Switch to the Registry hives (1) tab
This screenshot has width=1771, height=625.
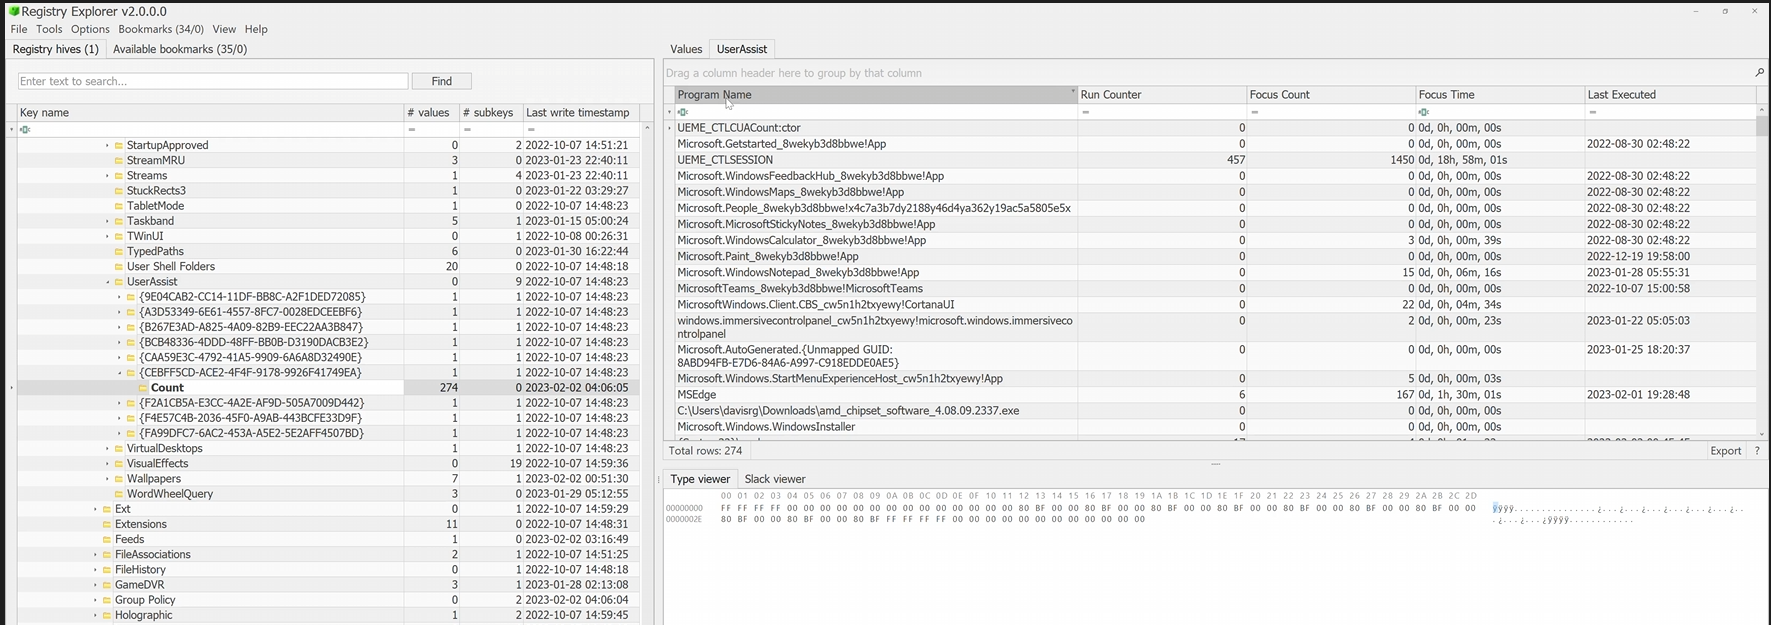coord(55,49)
